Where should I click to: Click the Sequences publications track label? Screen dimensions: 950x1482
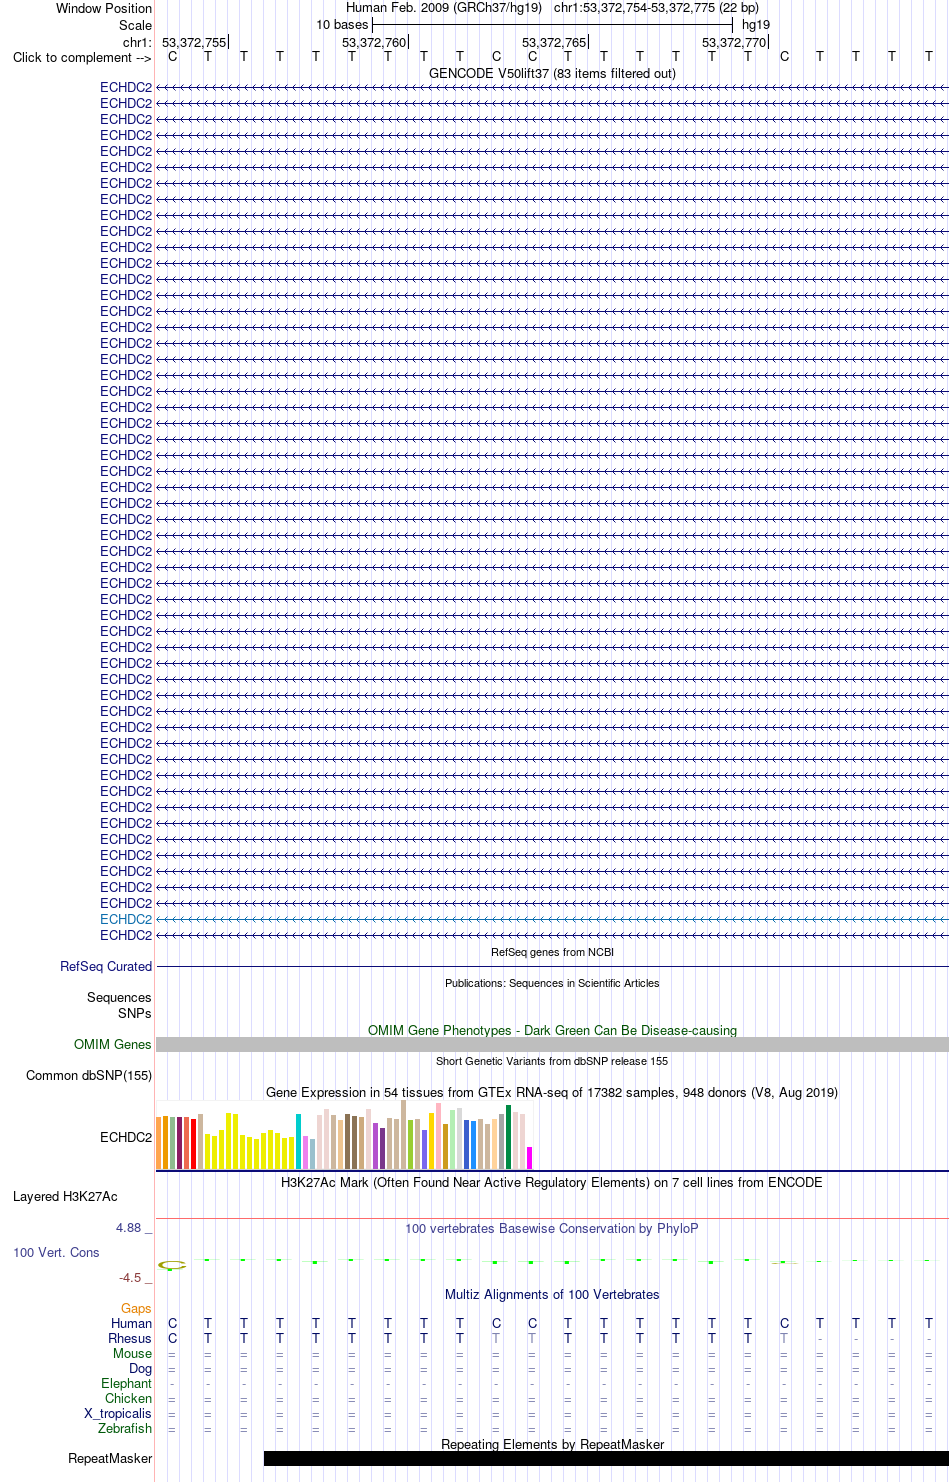[119, 997]
